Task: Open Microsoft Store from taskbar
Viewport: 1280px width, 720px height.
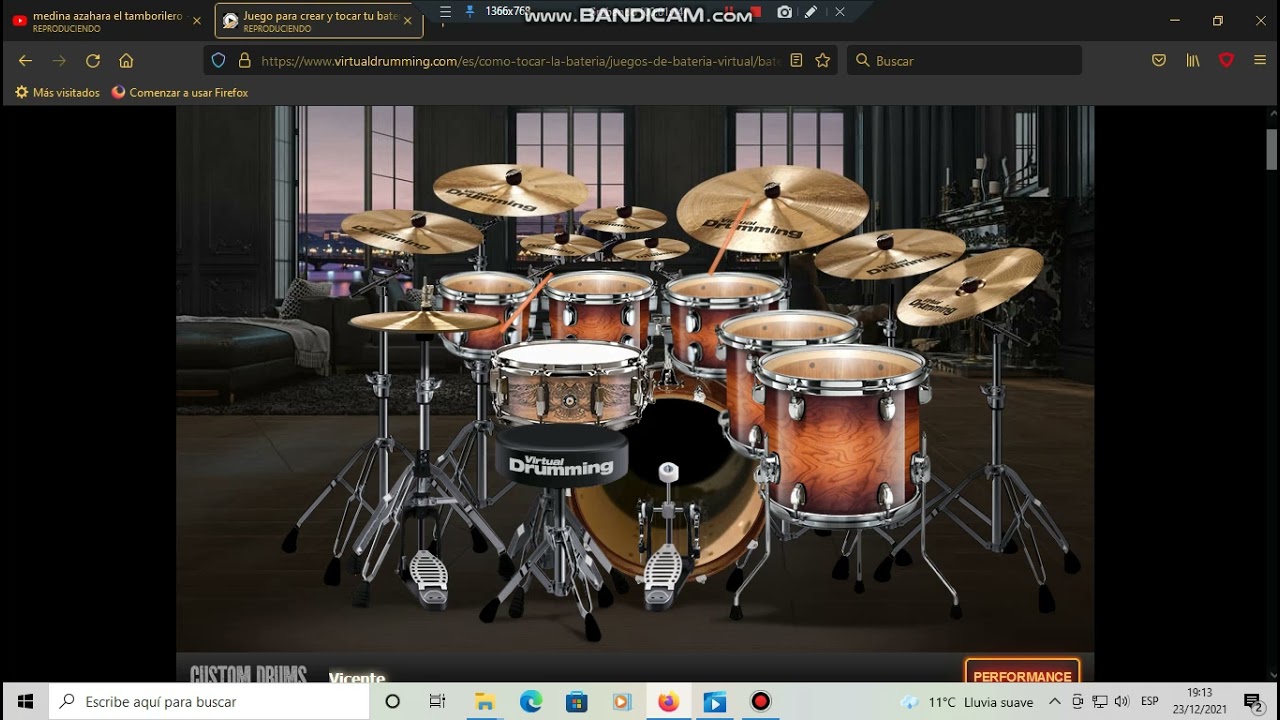Action: tap(577, 702)
